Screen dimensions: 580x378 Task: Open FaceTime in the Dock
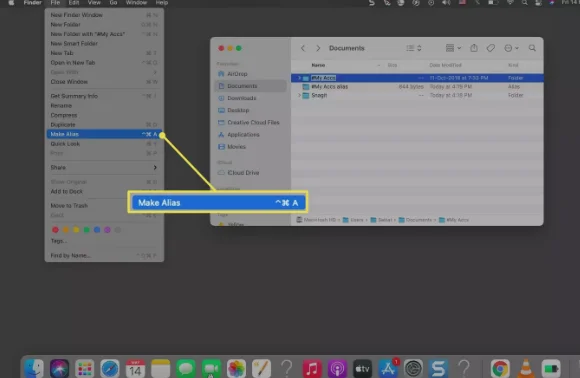(x=211, y=368)
